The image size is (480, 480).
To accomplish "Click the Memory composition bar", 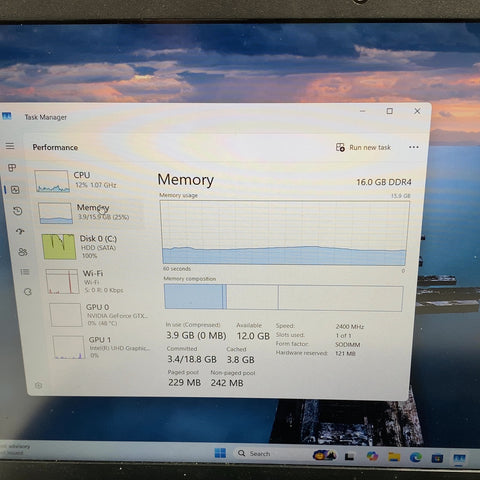I will [x=283, y=297].
